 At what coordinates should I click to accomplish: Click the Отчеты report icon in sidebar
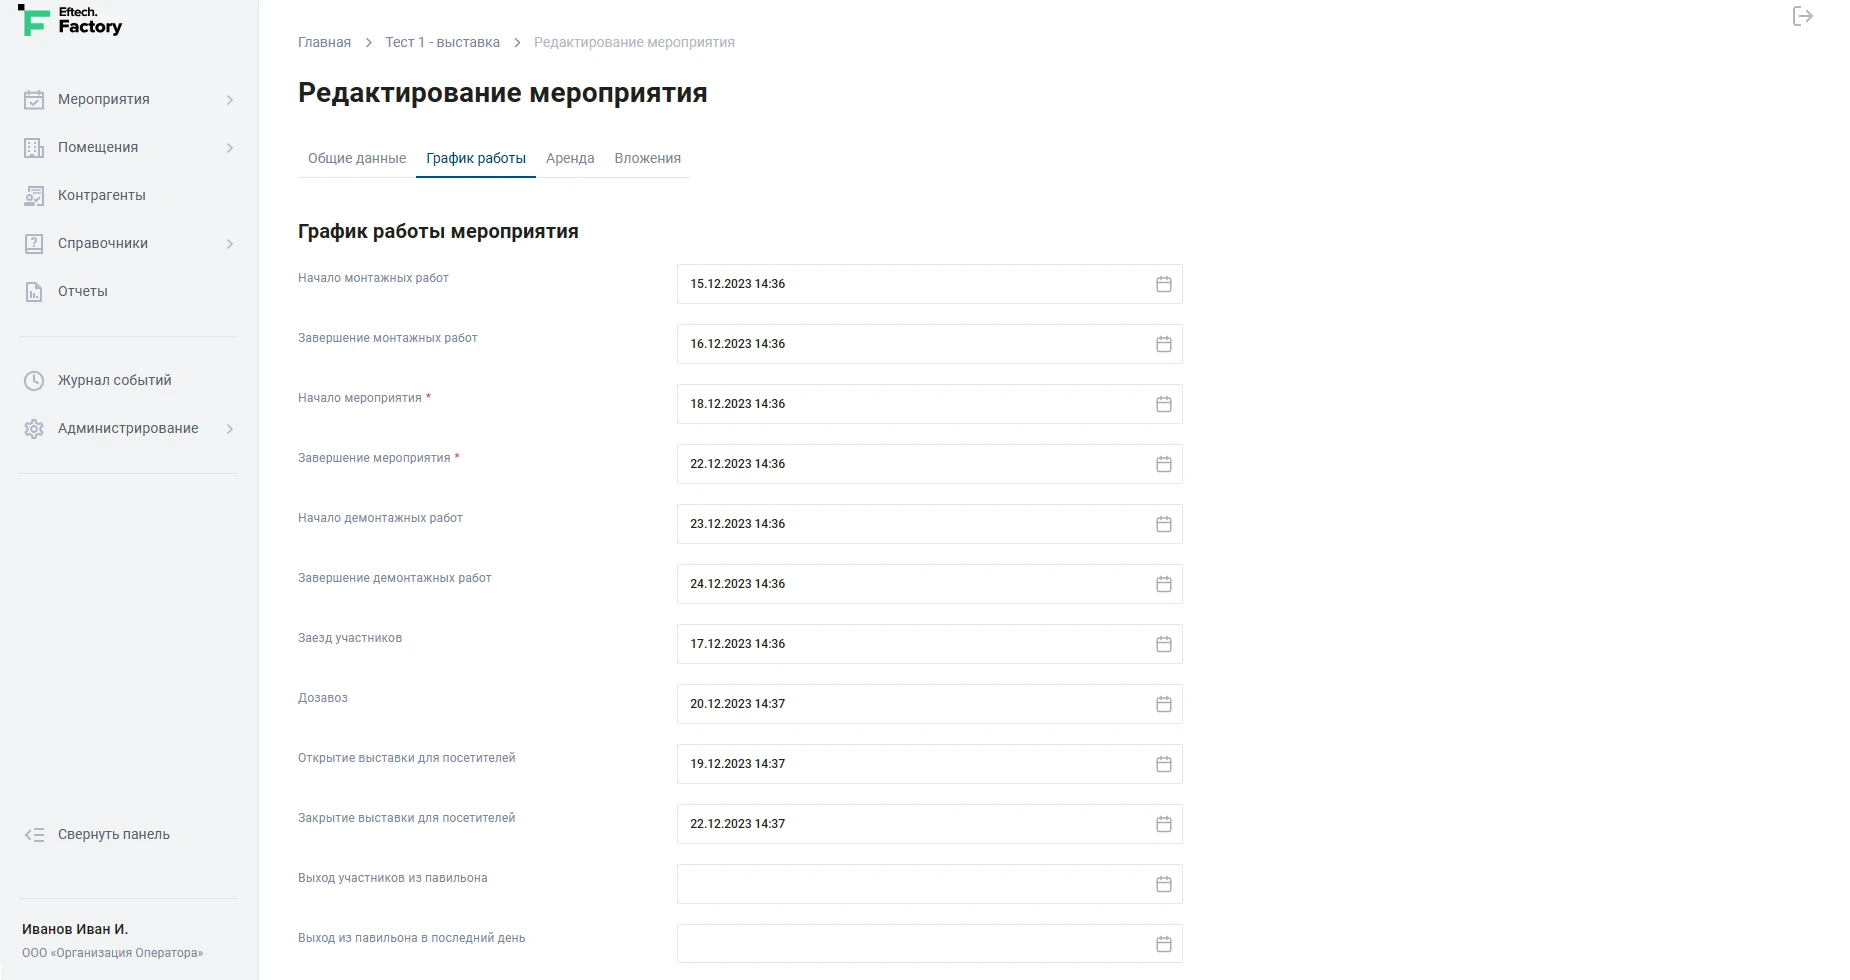[x=34, y=291]
